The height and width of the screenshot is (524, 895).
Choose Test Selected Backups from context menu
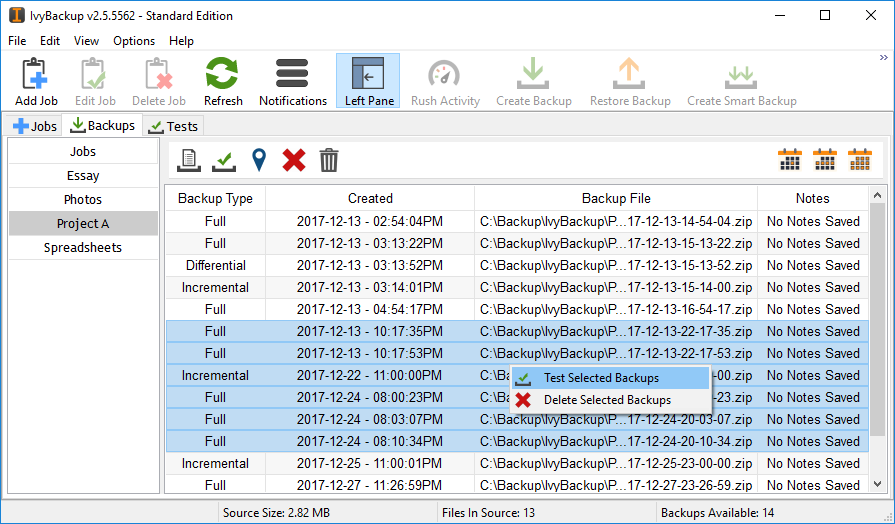(610, 378)
